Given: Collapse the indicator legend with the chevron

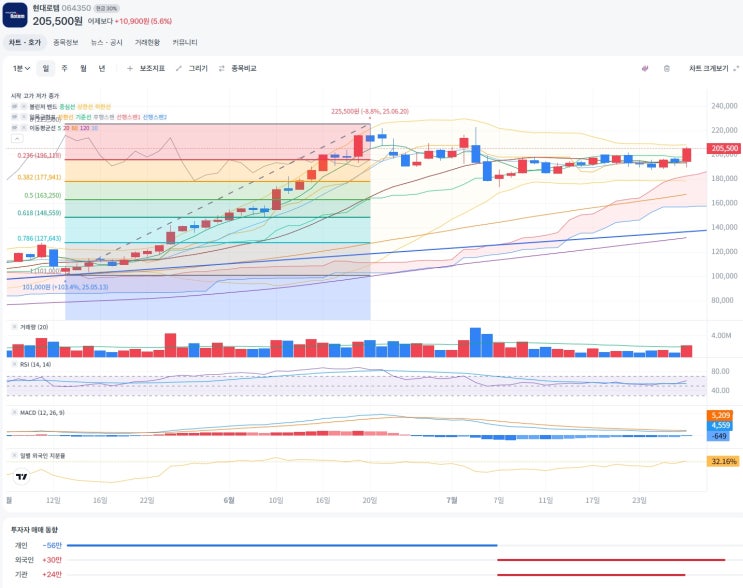Looking at the screenshot, I should [17, 138].
